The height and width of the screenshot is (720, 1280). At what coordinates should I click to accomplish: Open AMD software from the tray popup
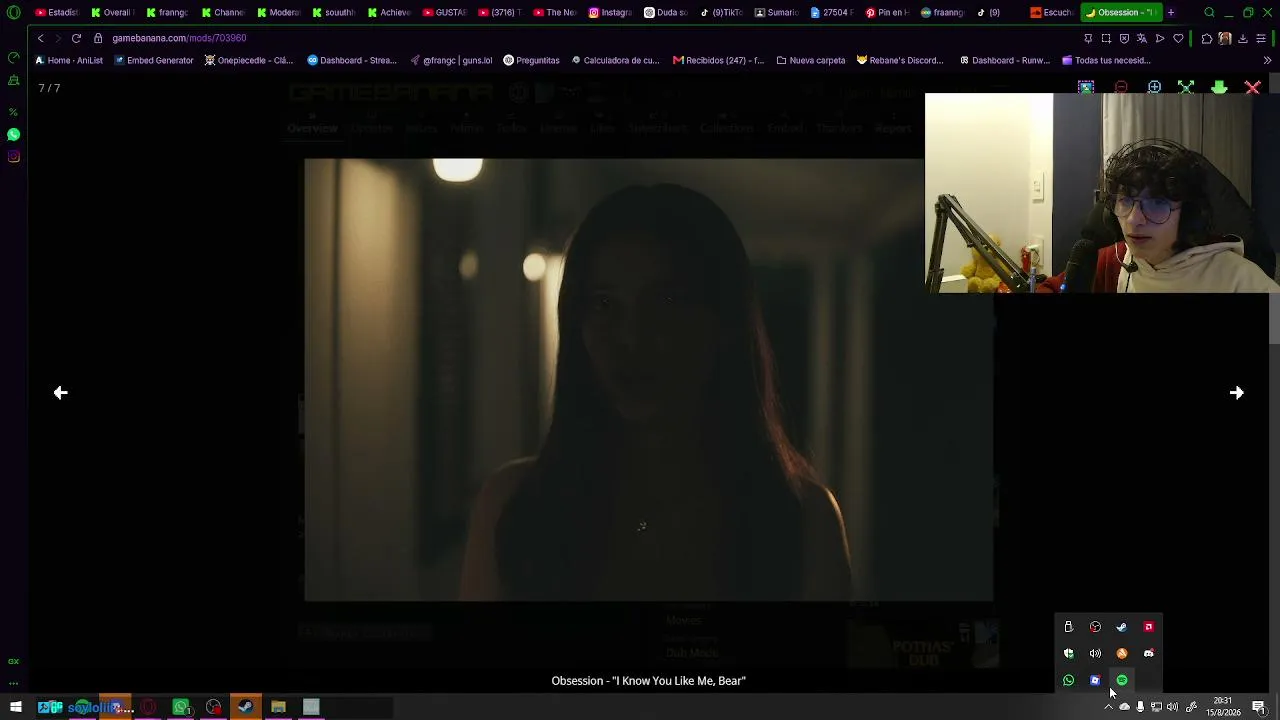pyautogui.click(x=1149, y=627)
